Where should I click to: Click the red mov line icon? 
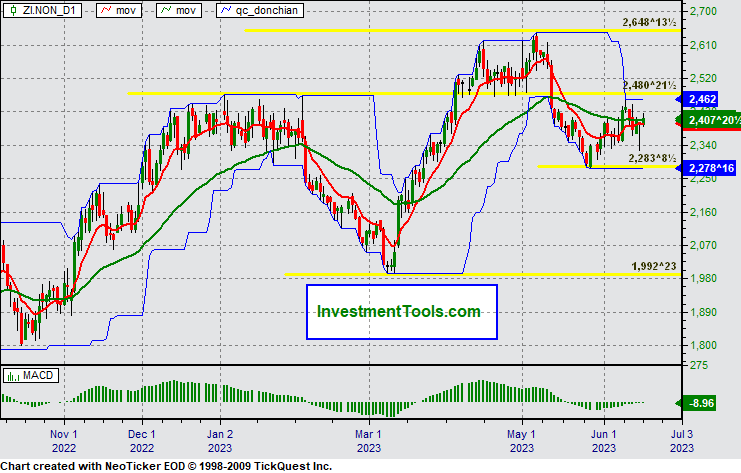[105, 9]
